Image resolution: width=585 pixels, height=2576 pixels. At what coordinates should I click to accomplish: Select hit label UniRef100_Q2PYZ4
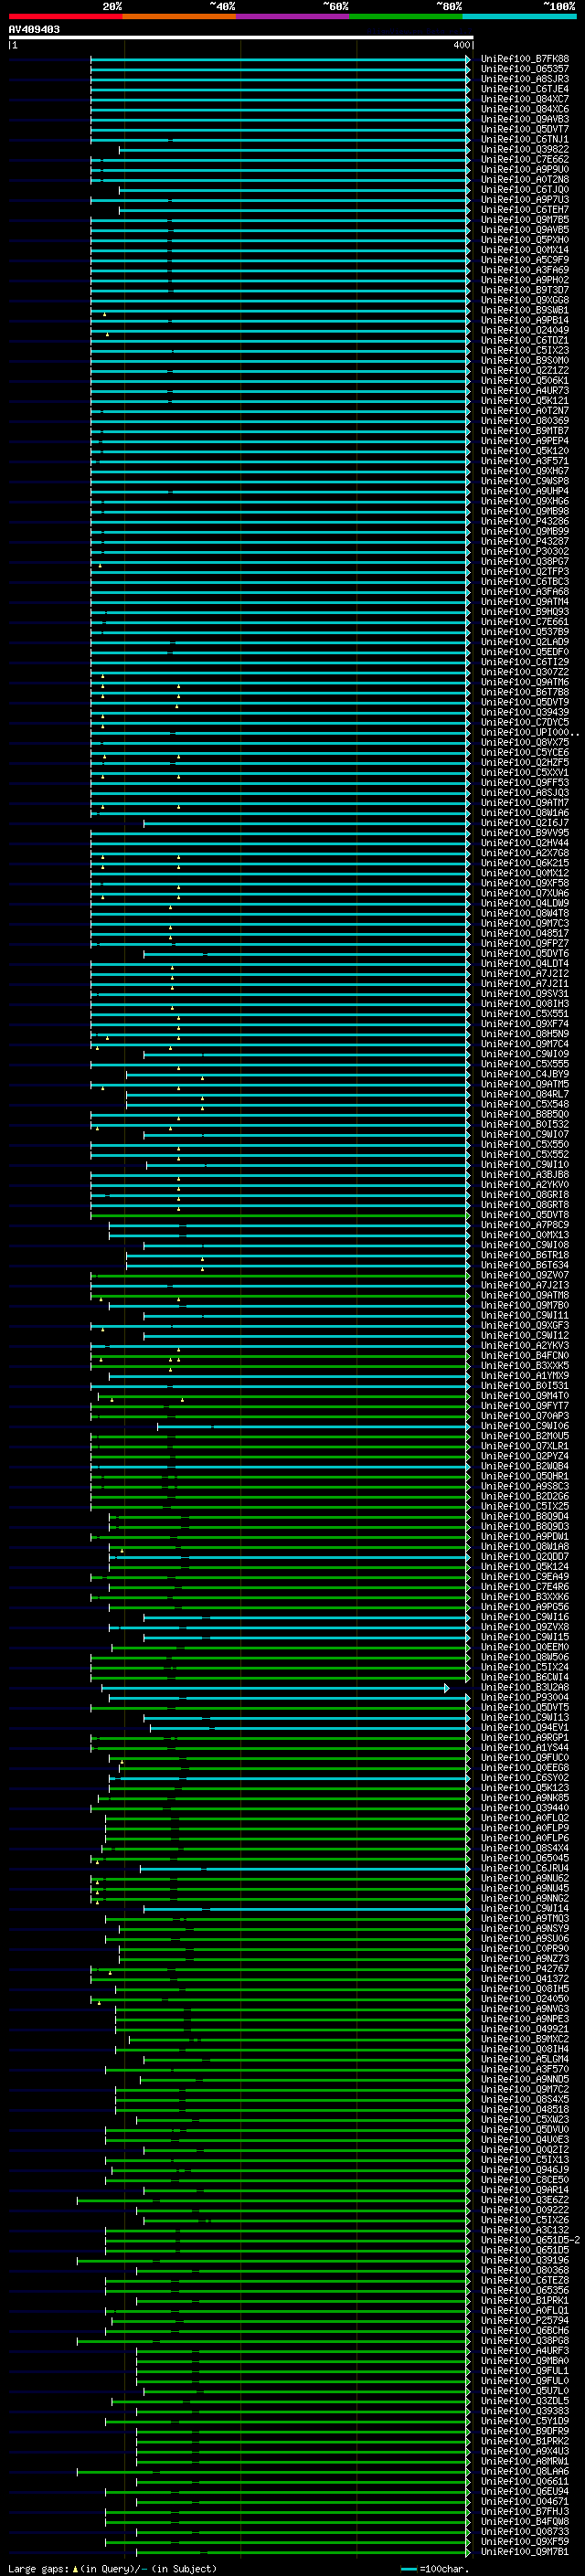click(524, 1456)
